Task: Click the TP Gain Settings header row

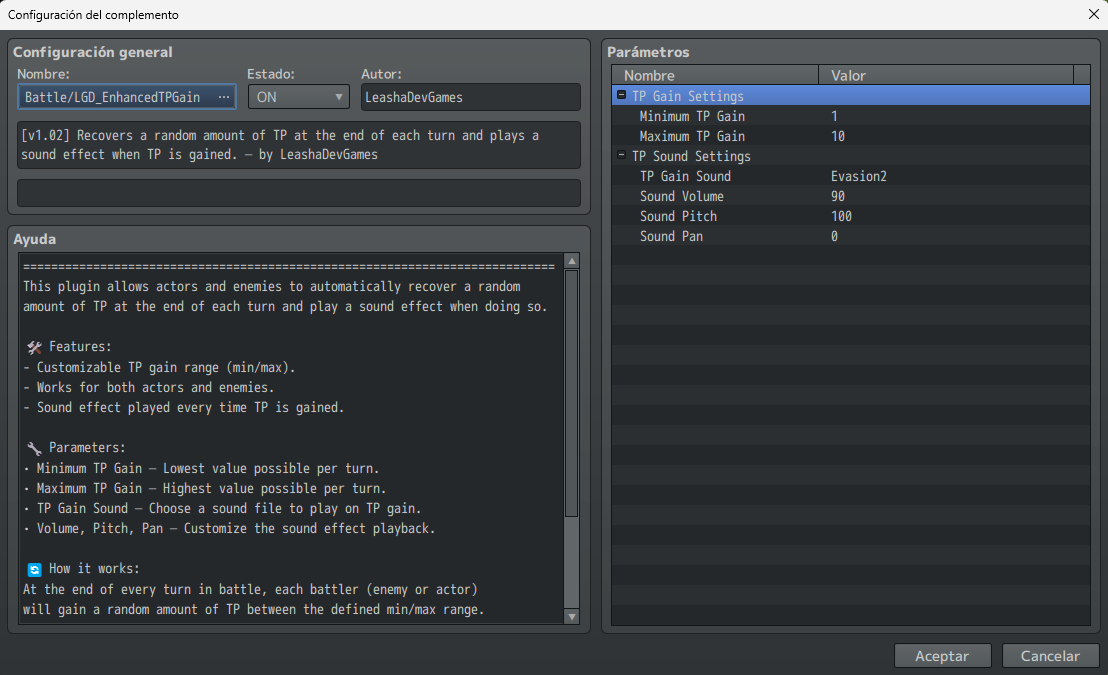Action: [851, 95]
